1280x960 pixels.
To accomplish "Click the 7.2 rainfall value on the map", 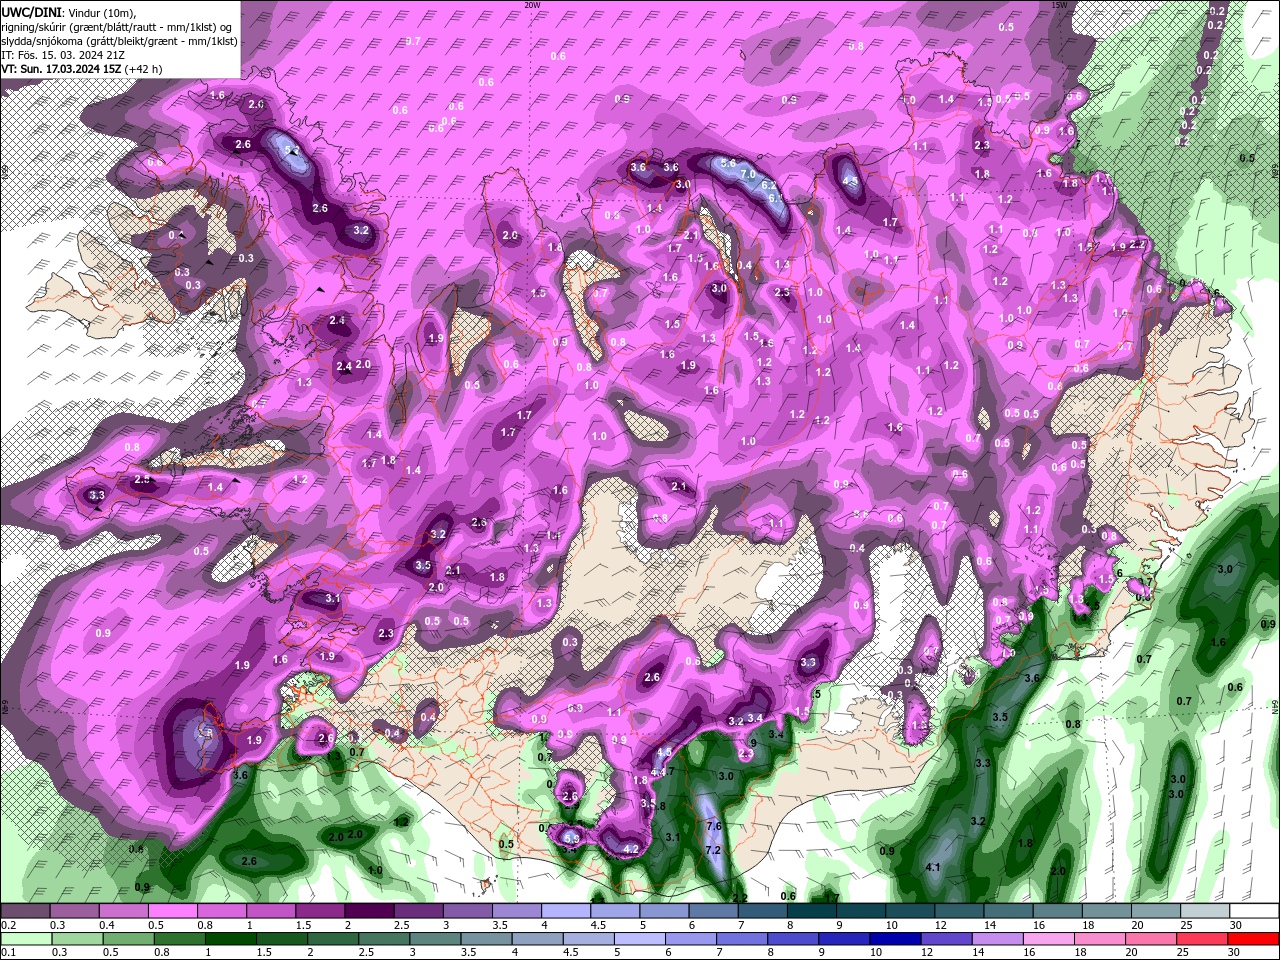I will (713, 850).
